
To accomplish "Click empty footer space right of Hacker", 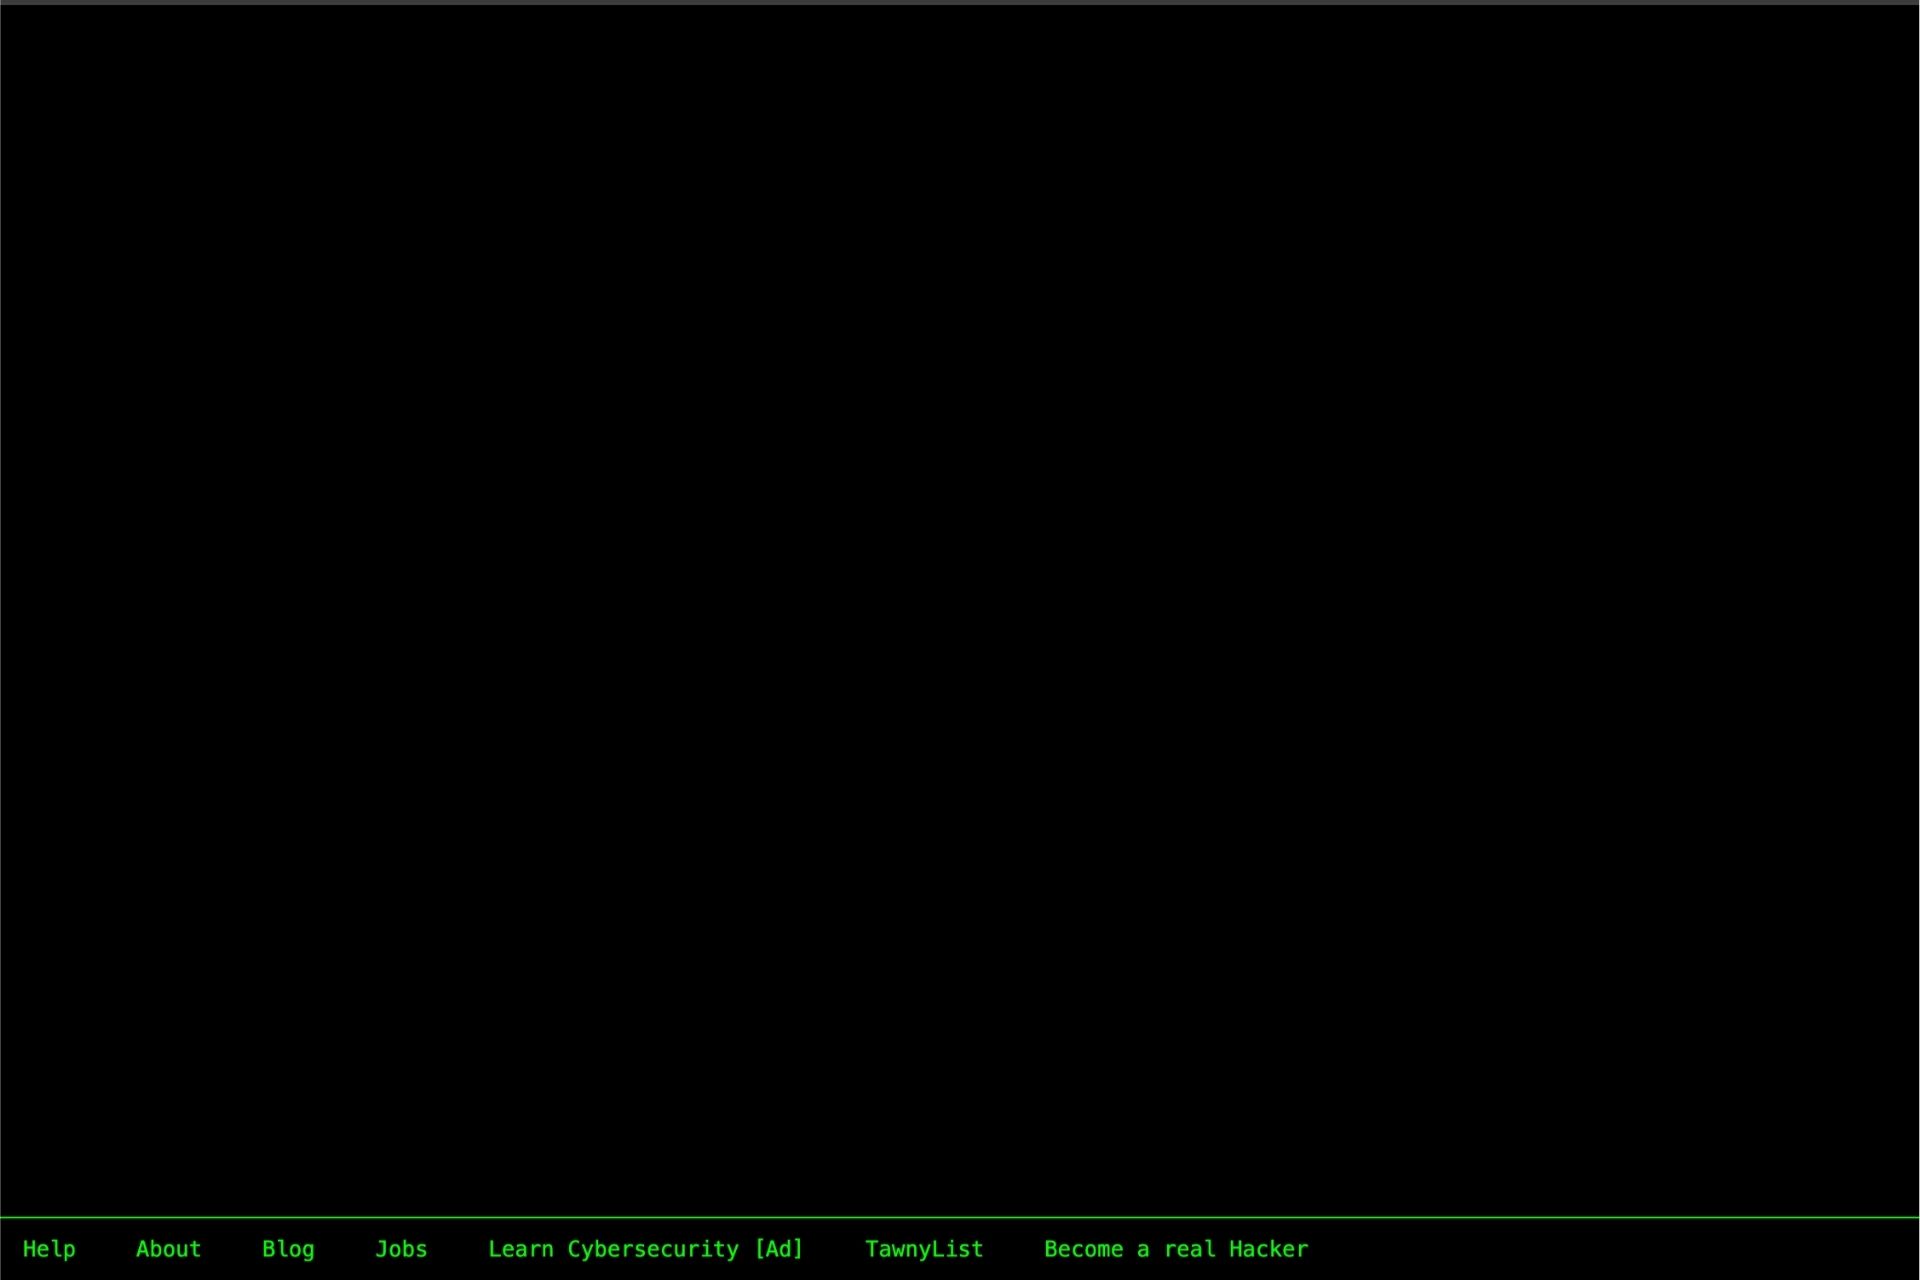I will pos(1600,1249).
